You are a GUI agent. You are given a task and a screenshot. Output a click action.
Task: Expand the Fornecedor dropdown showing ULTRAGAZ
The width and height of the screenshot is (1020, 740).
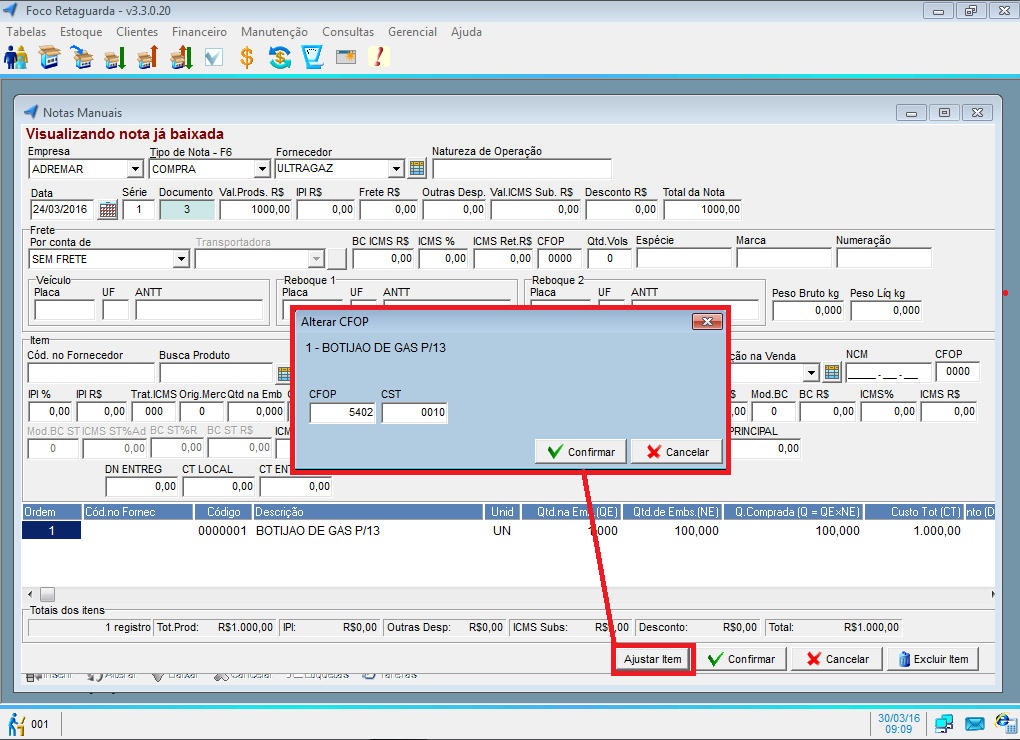(x=396, y=169)
